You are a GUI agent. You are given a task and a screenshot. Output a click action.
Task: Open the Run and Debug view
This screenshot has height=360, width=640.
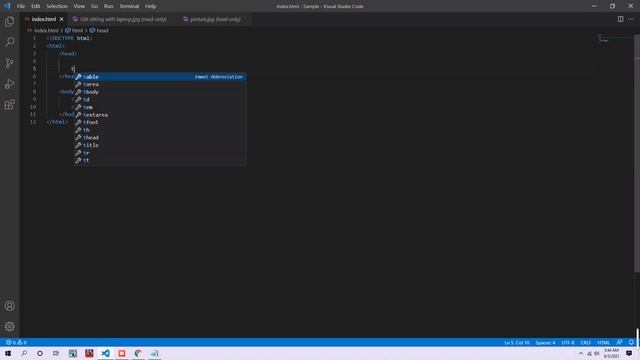[9, 84]
